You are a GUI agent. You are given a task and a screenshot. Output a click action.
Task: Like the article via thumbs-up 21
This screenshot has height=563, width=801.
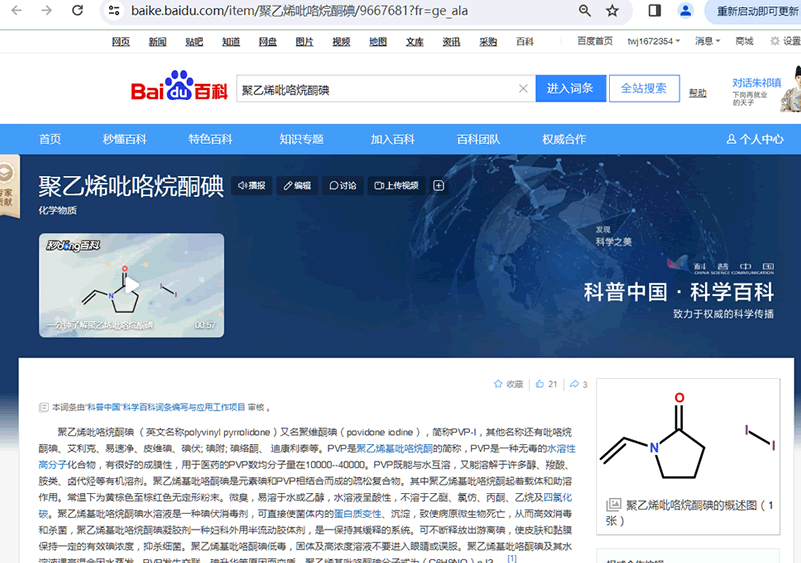click(546, 384)
